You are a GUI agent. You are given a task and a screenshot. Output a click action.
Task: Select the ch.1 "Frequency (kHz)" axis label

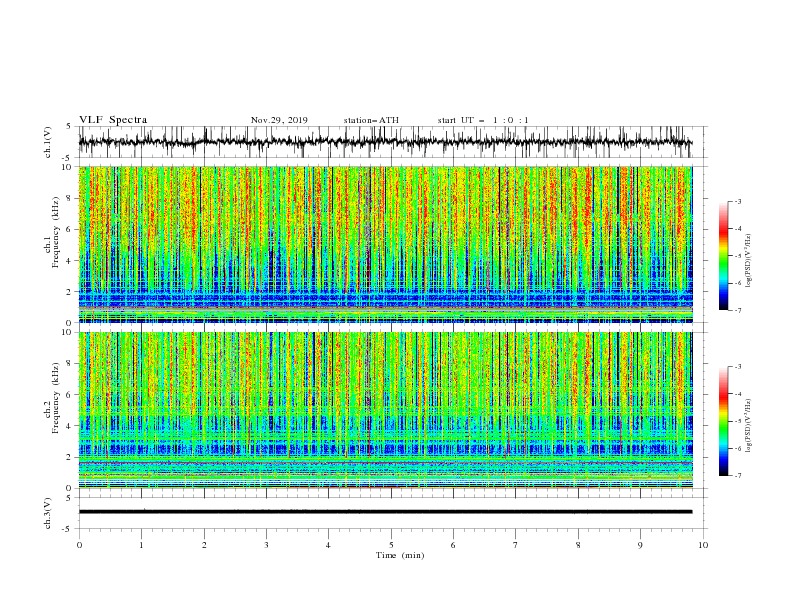(x=55, y=233)
